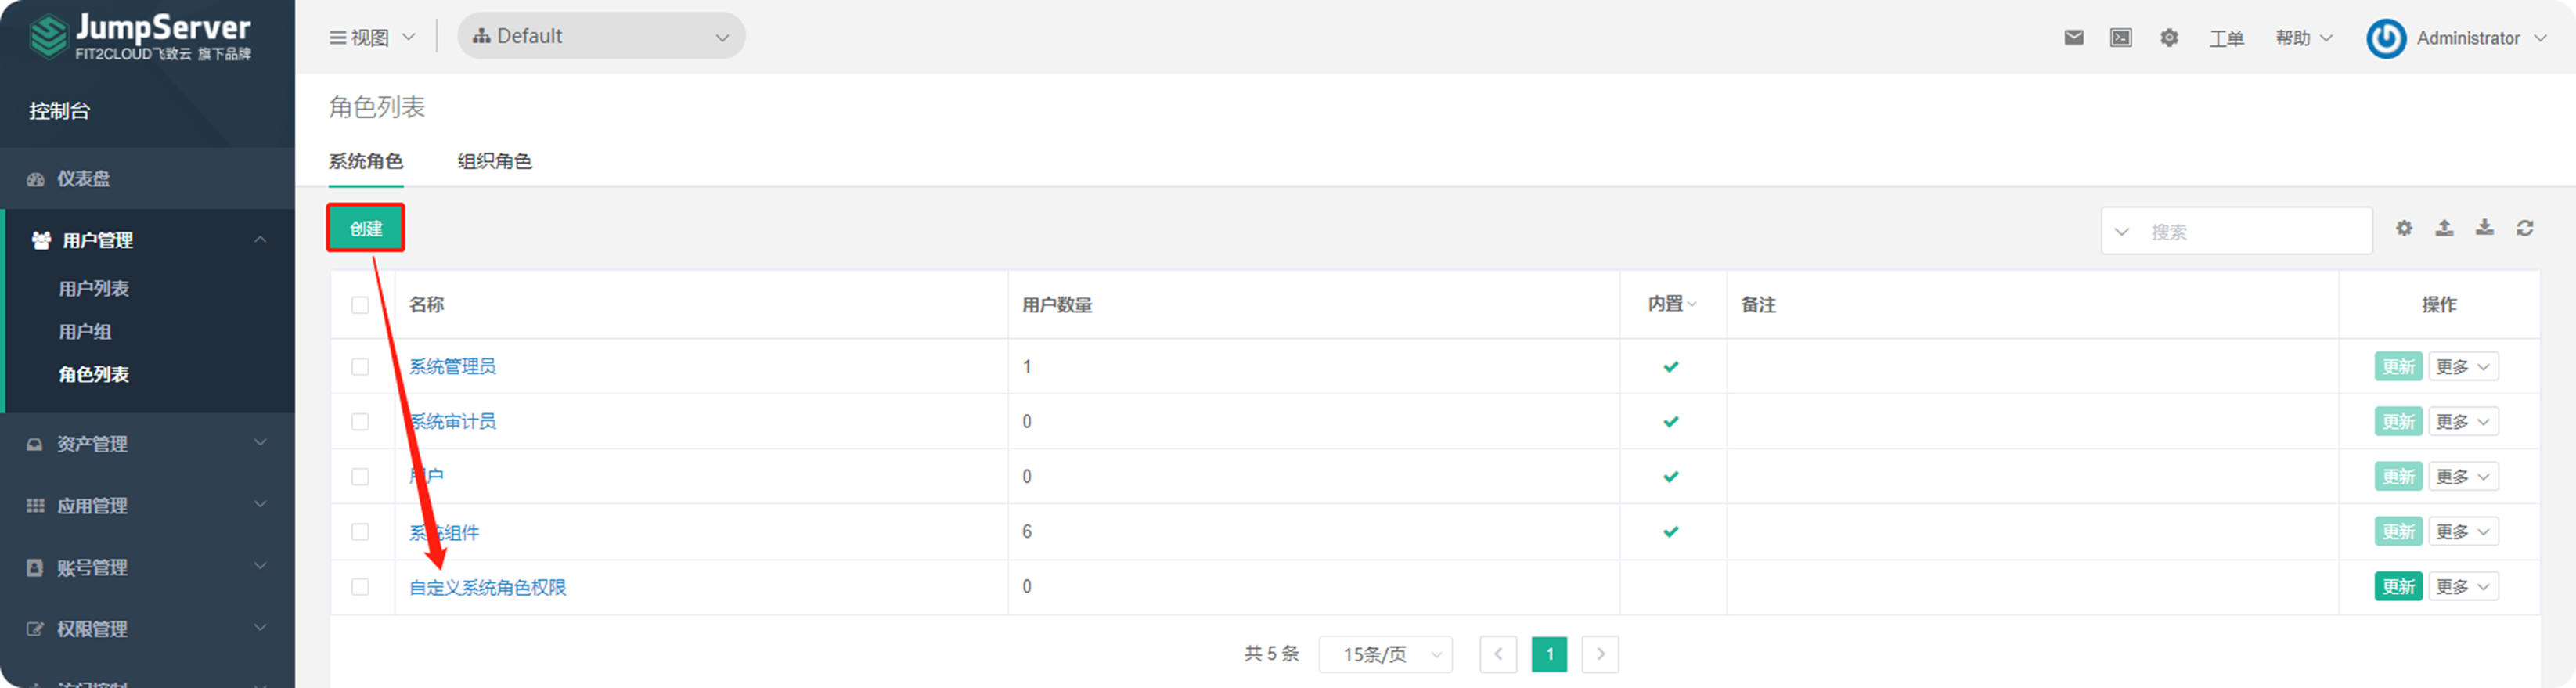The image size is (2576, 688).
Task: Click user count 6 in 系统组件 row
Action: click(1027, 532)
